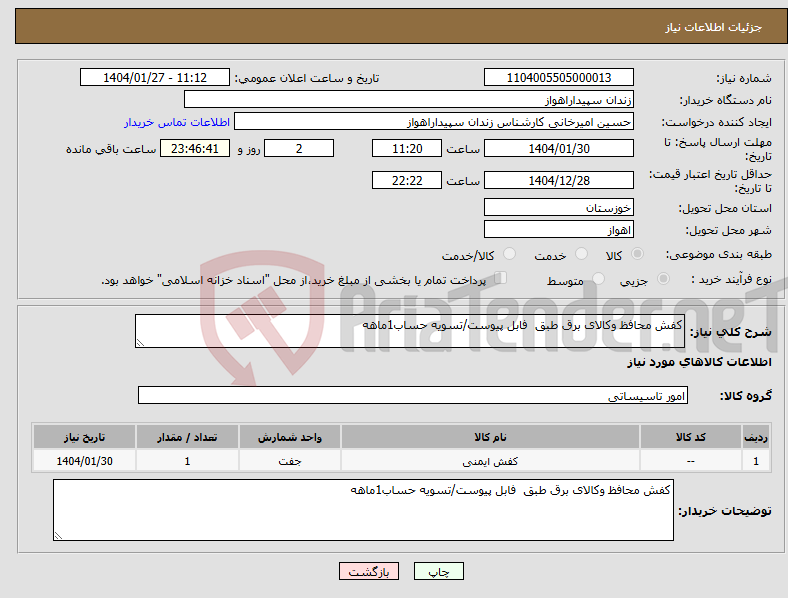Click the تاریخ نیاز column header
Viewport: 788px width, 598px height.
[84, 437]
